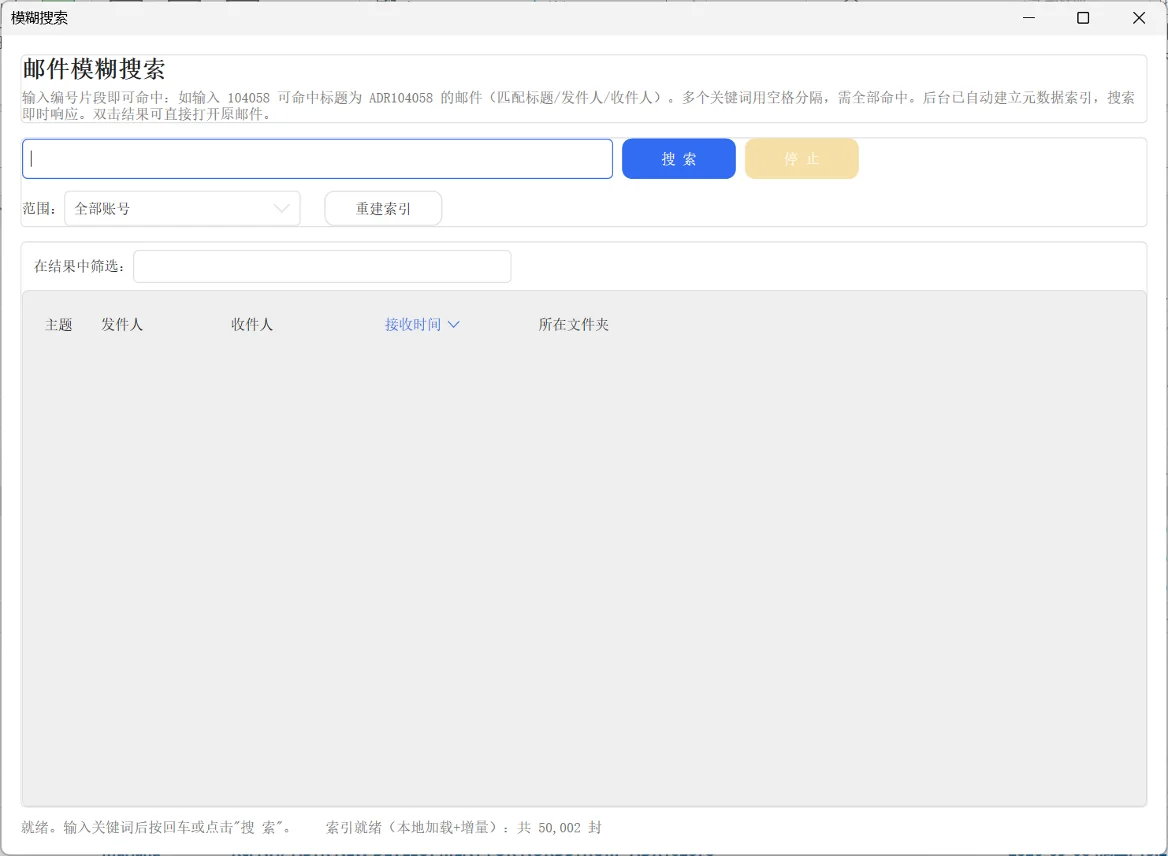
Task: Click the 邮件模糊搜索 heading text
Action: pos(94,69)
